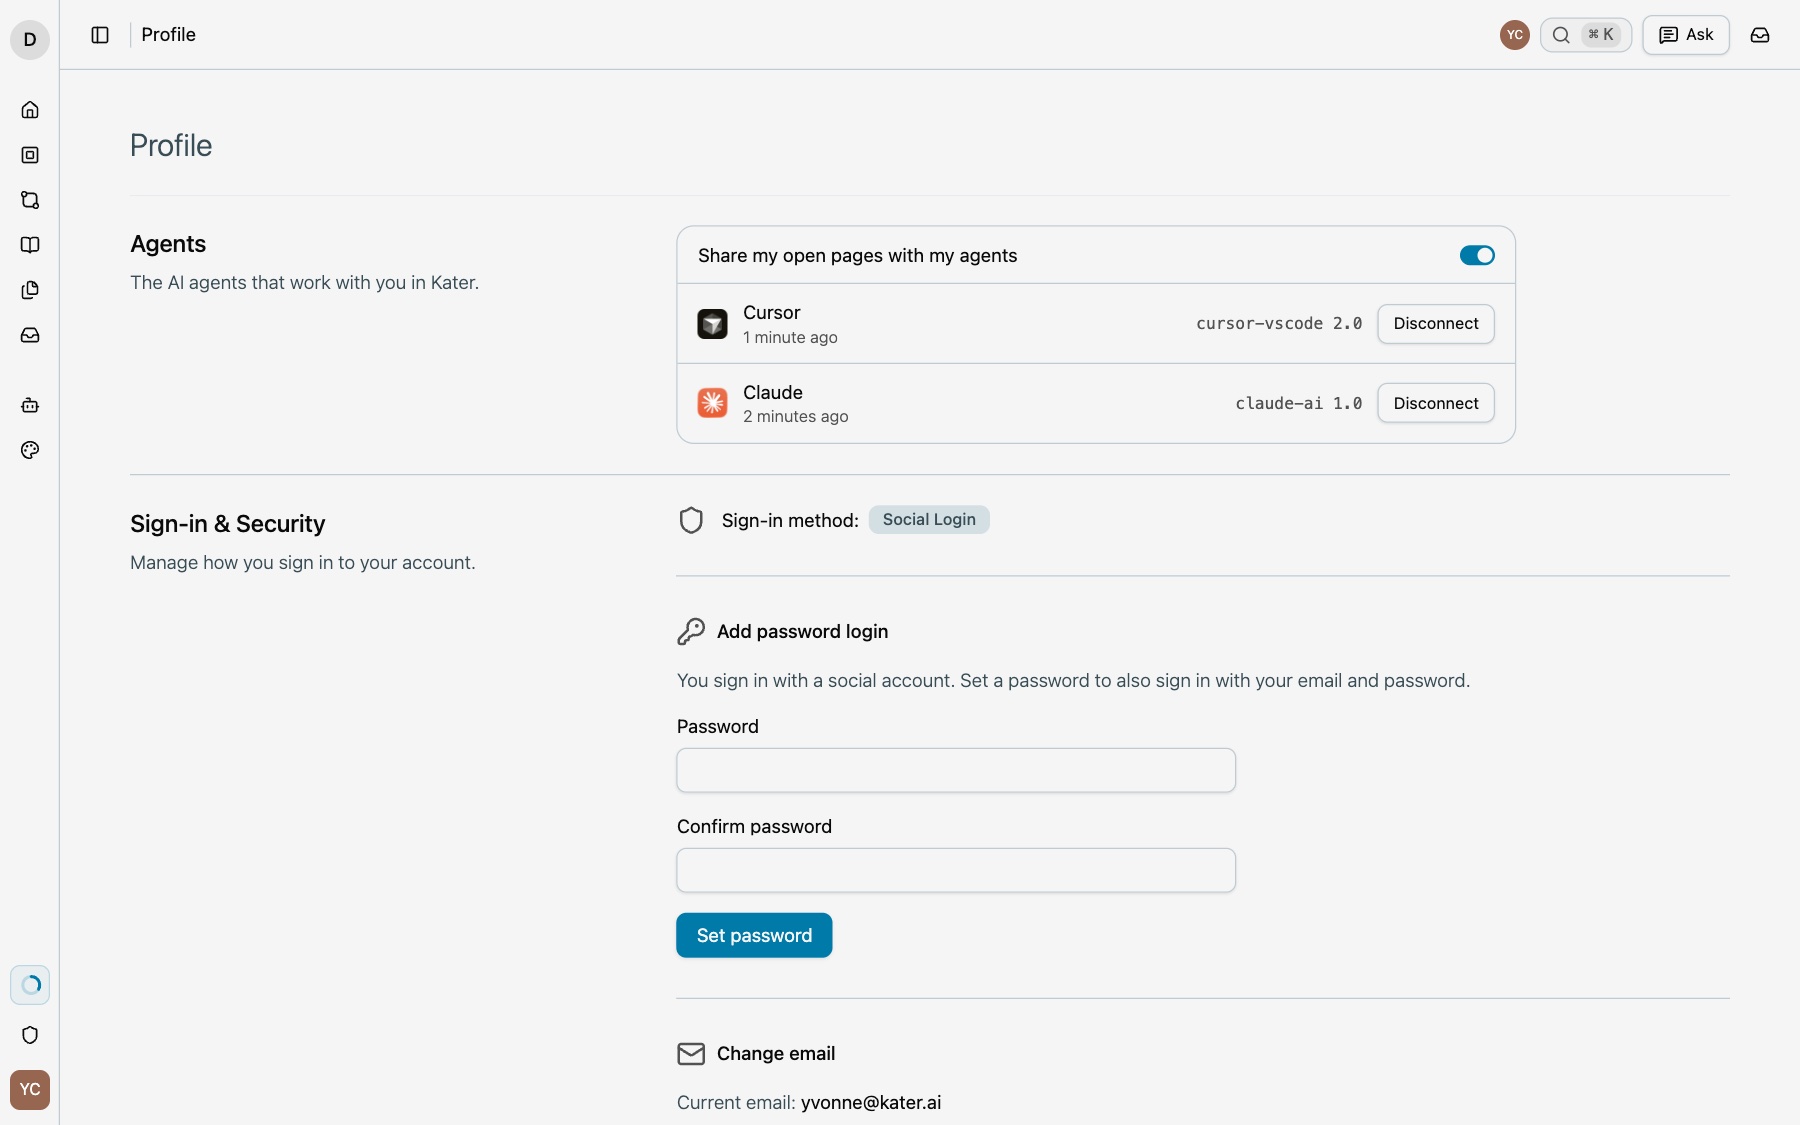The width and height of the screenshot is (1800, 1125).
Task: Click the '2 minutes ago' timestamp
Action: tap(795, 417)
